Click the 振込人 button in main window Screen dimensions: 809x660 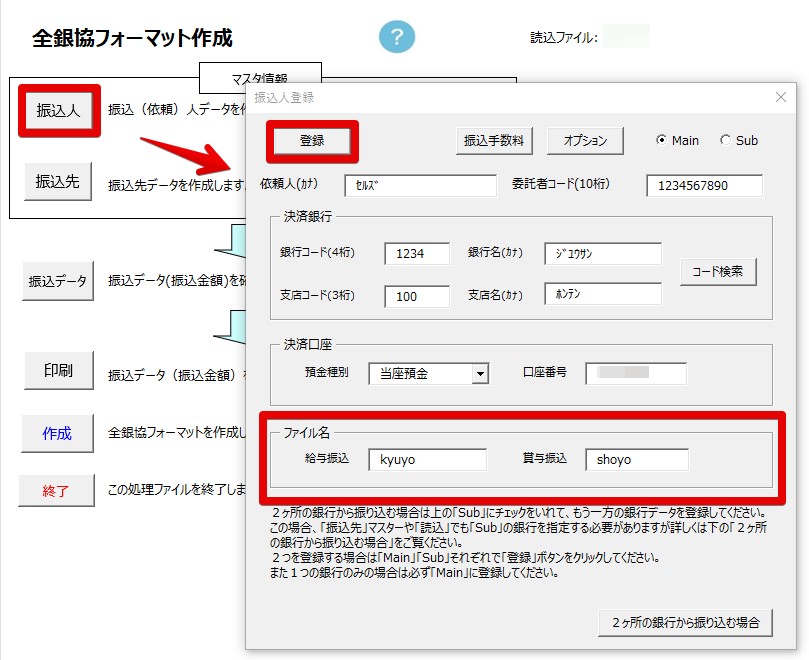point(58,110)
